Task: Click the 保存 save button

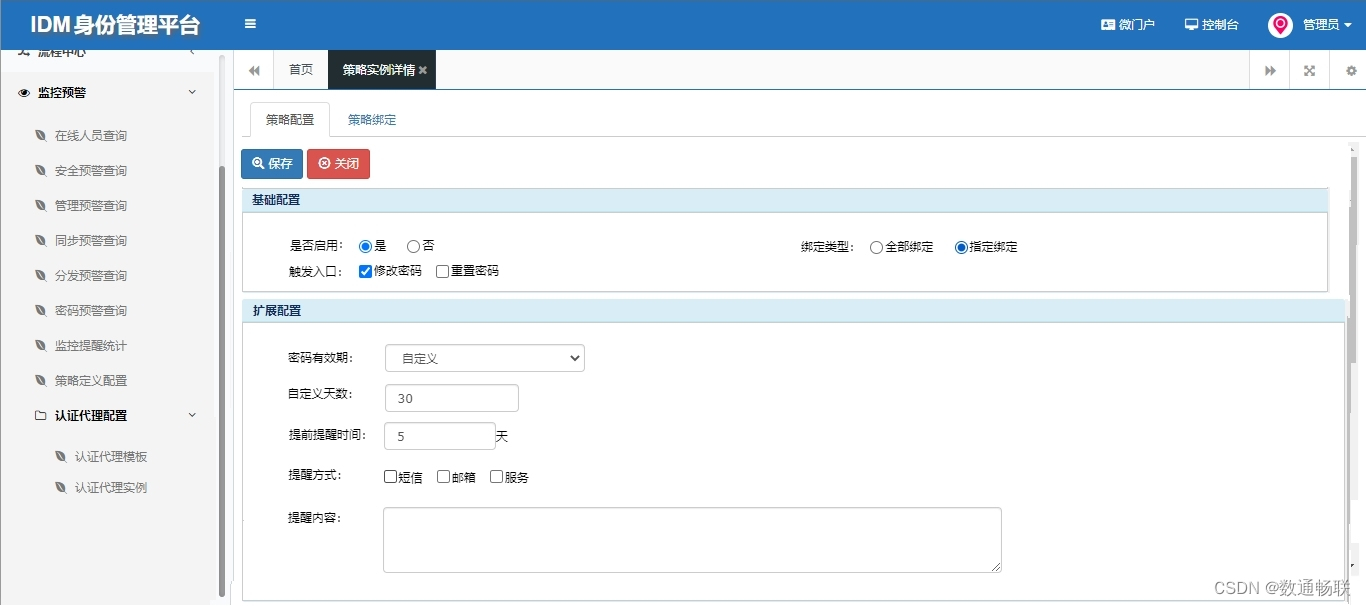Action: (272, 164)
